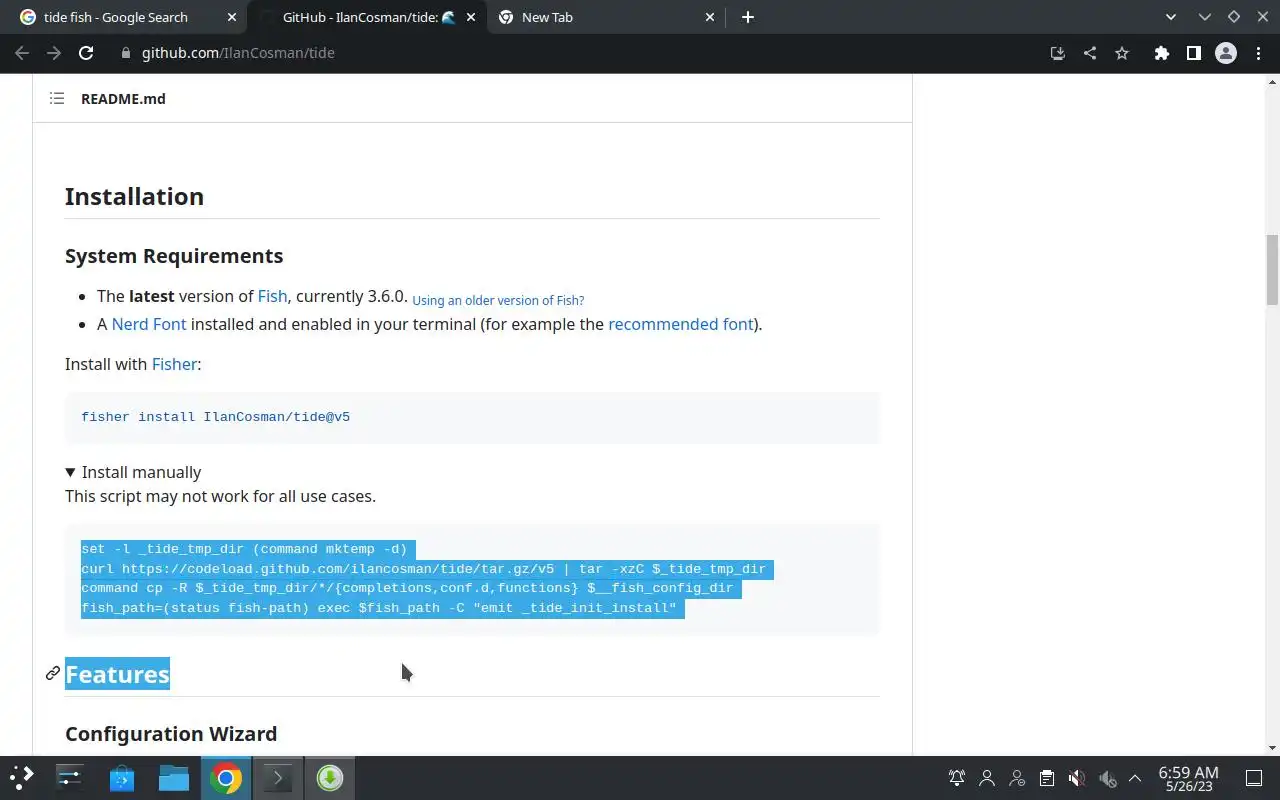
Task: Share this page via share icon
Action: coord(1089,53)
